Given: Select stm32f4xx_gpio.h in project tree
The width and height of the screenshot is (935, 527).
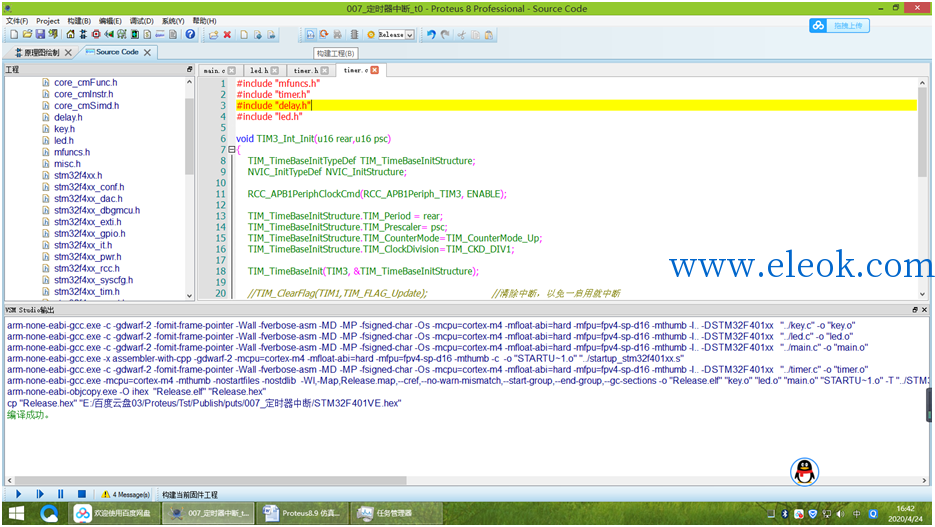Looking at the screenshot, I should (x=89, y=233).
